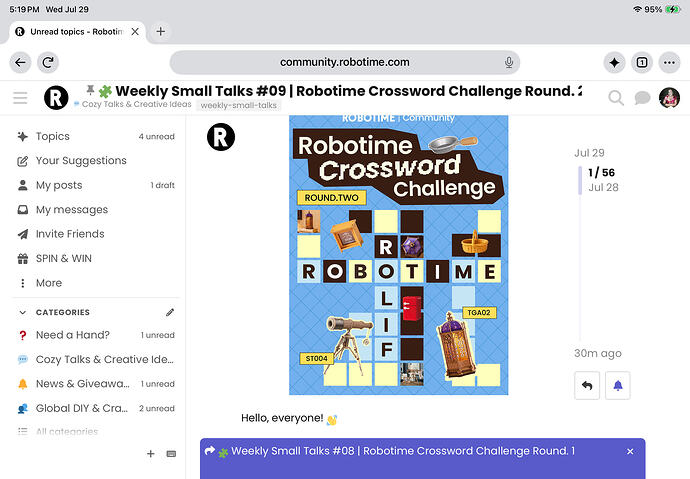Open the forum search magnifier icon
Screen dimensions: 690x479
tap(616, 98)
